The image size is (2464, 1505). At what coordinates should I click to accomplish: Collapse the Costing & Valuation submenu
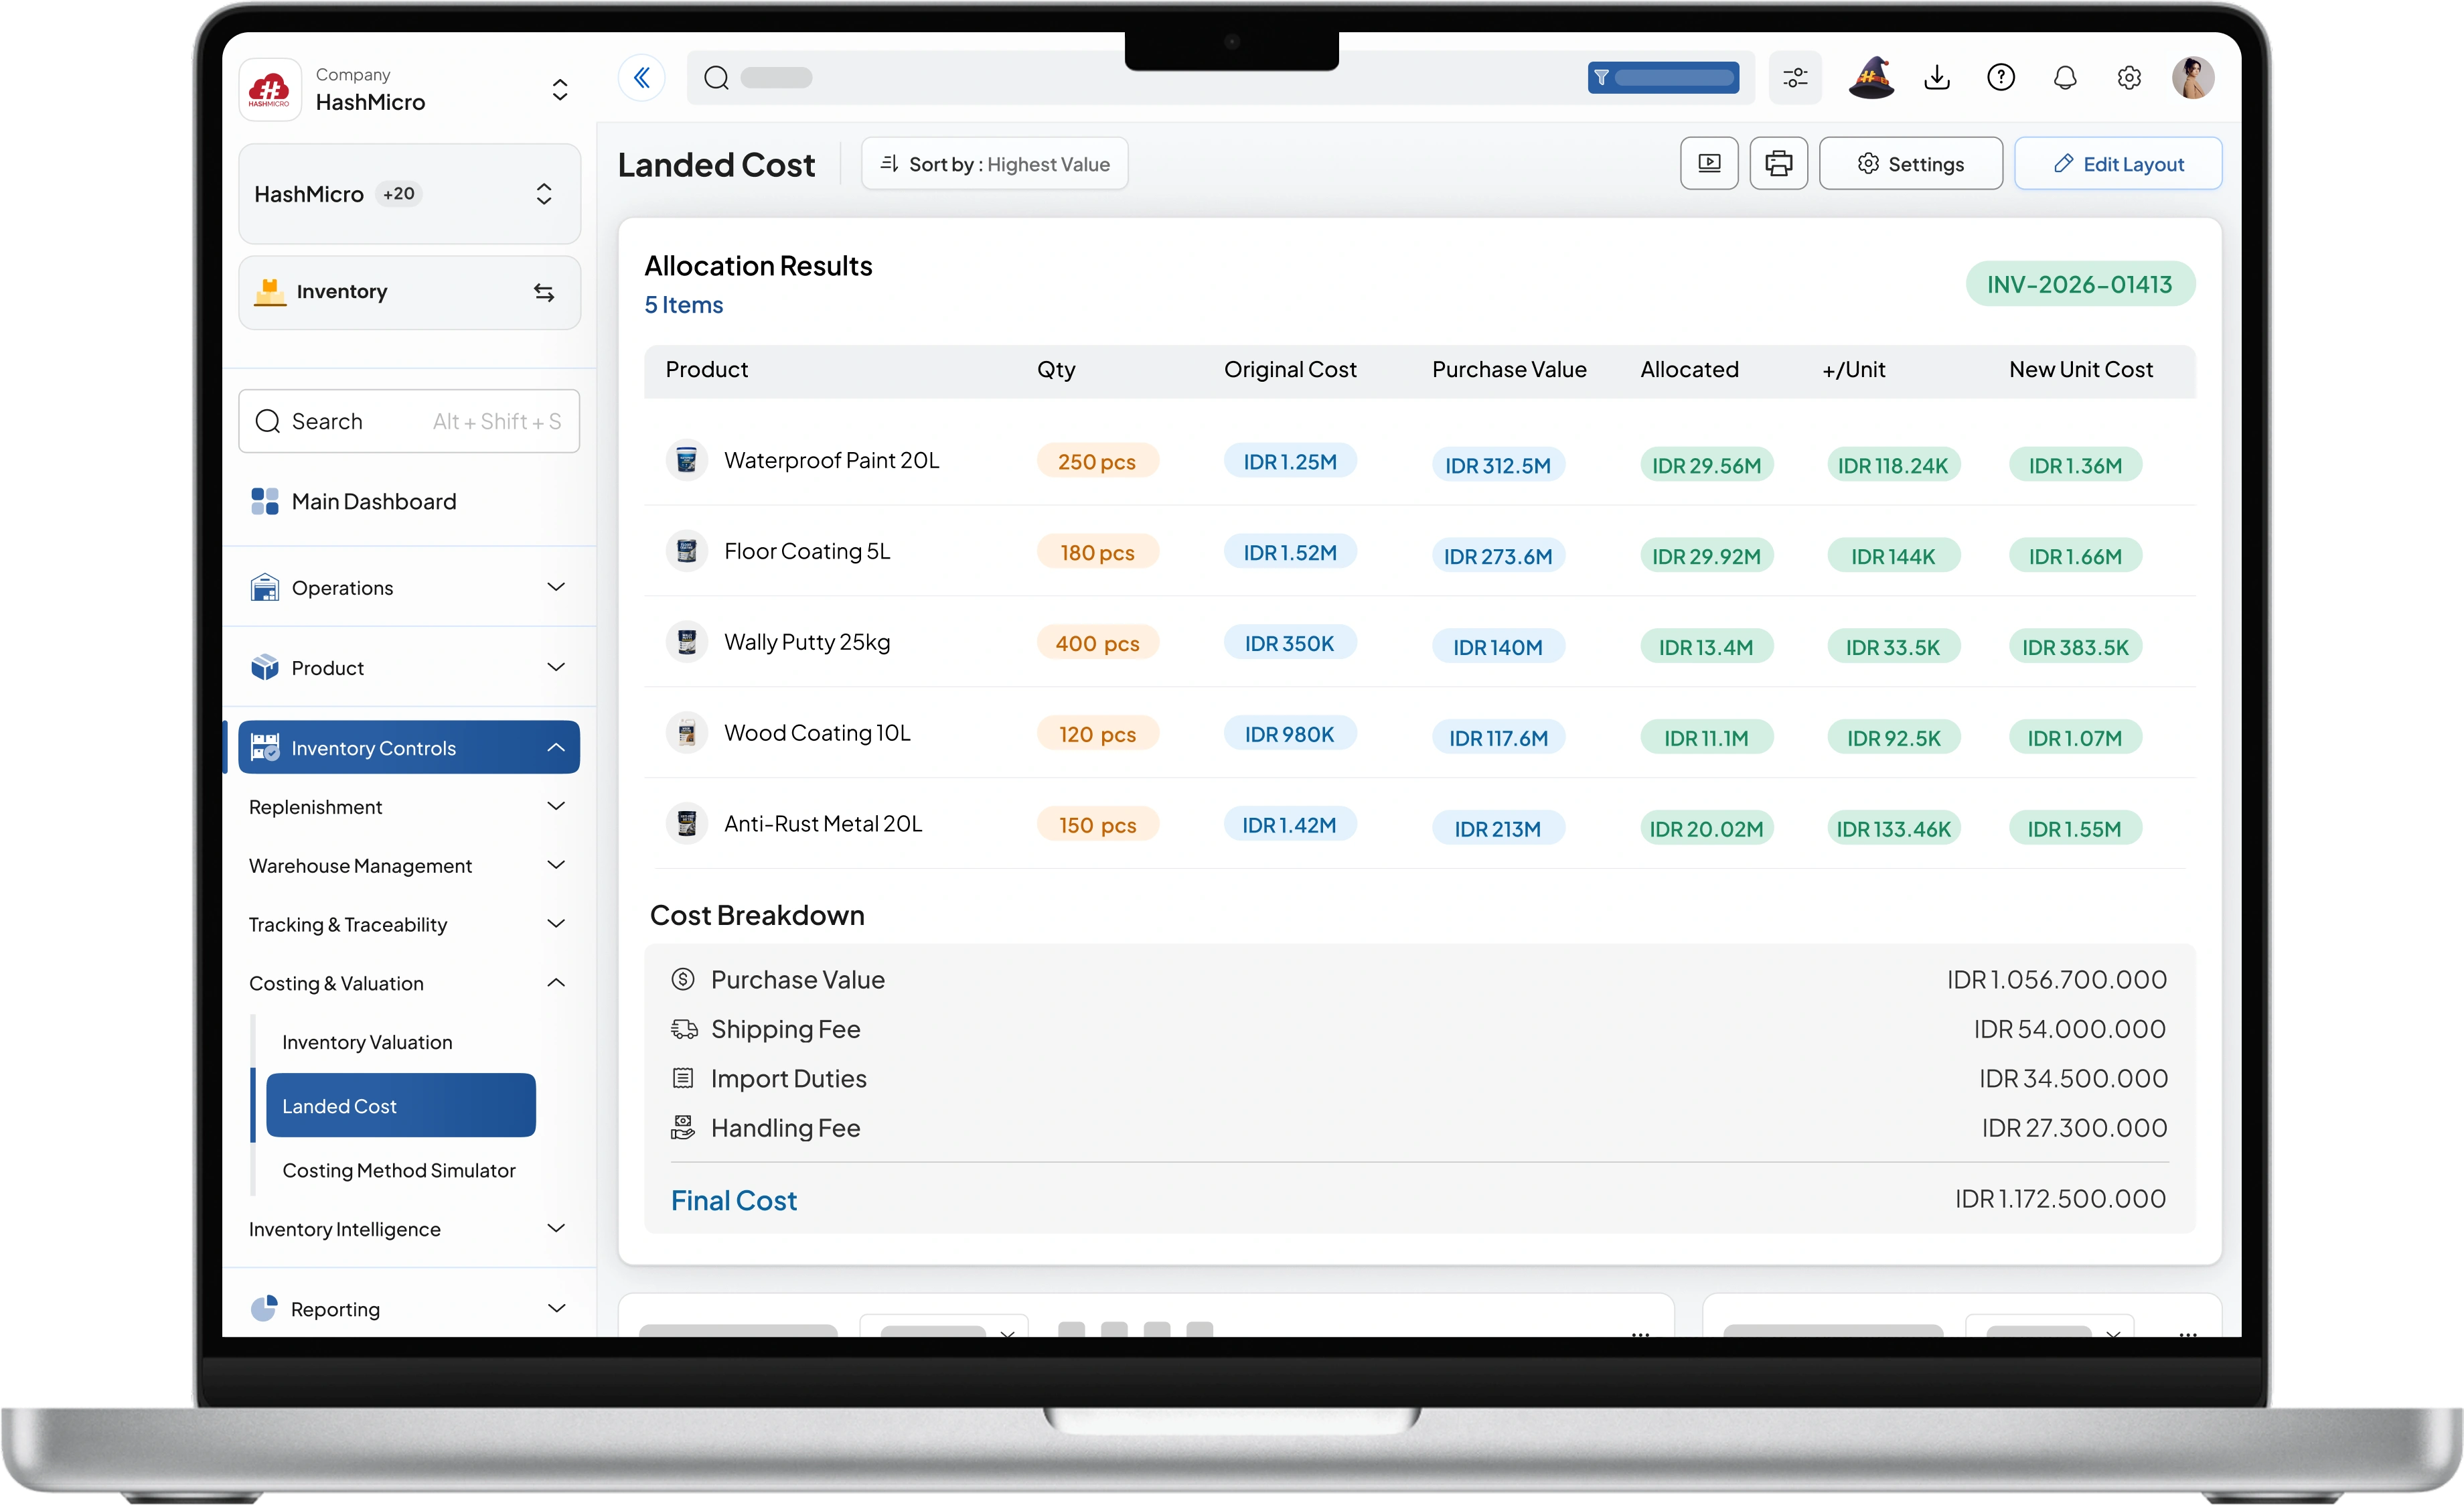(x=556, y=983)
